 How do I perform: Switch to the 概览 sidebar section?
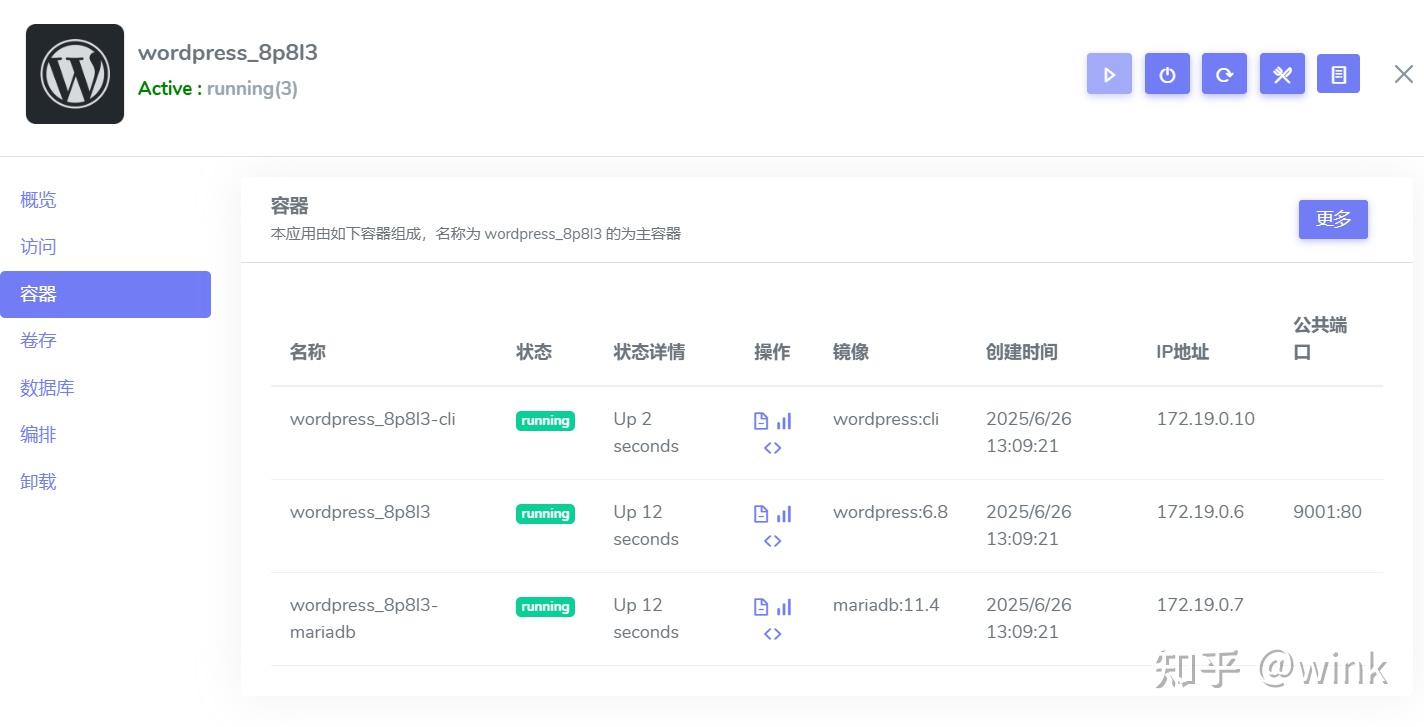[38, 199]
